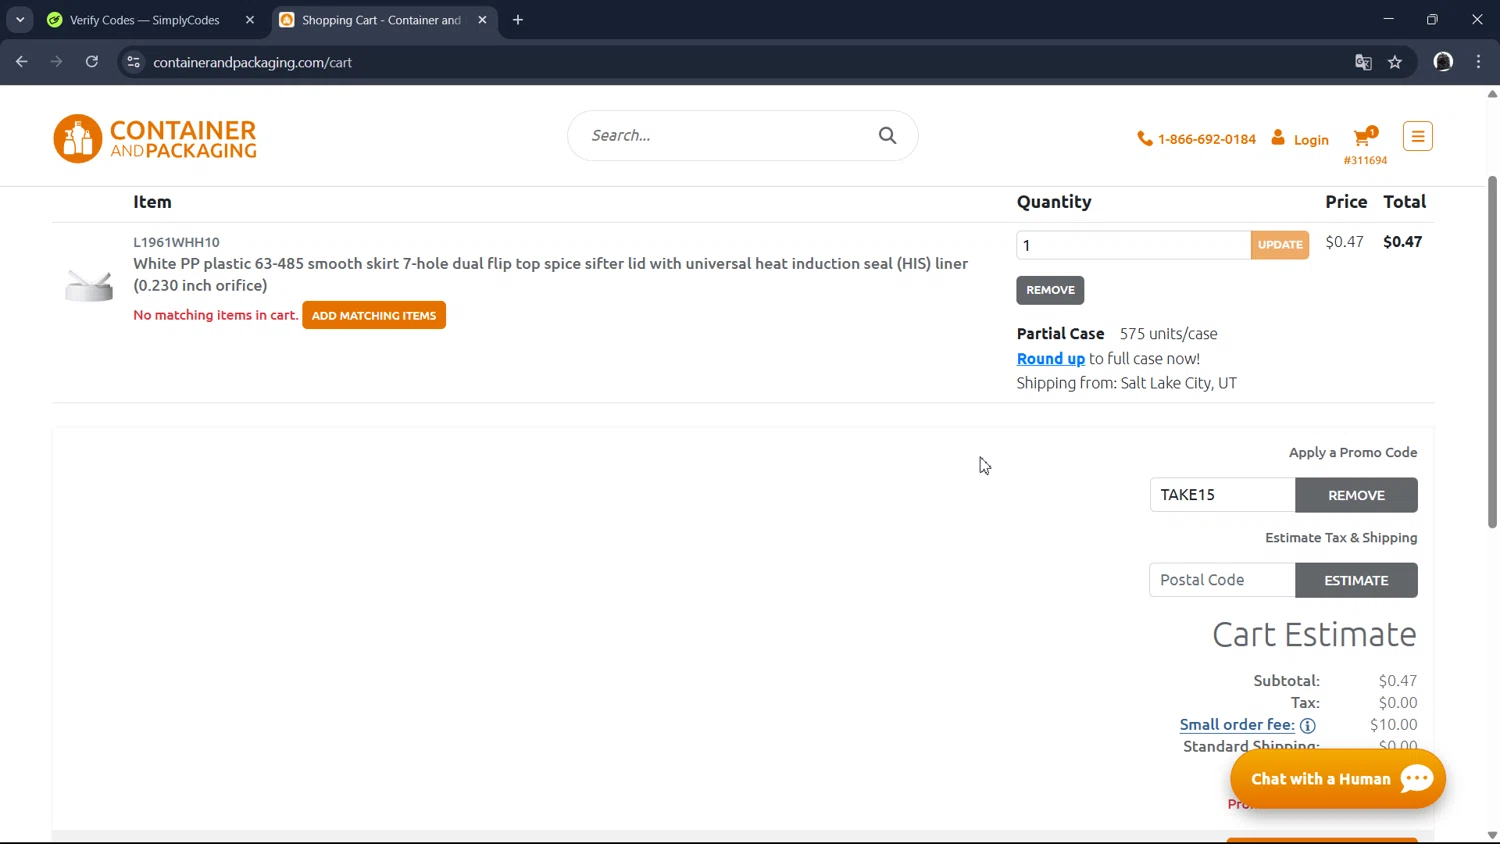Open the shopping cart icon
The width and height of the screenshot is (1500, 844).
[1364, 137]
